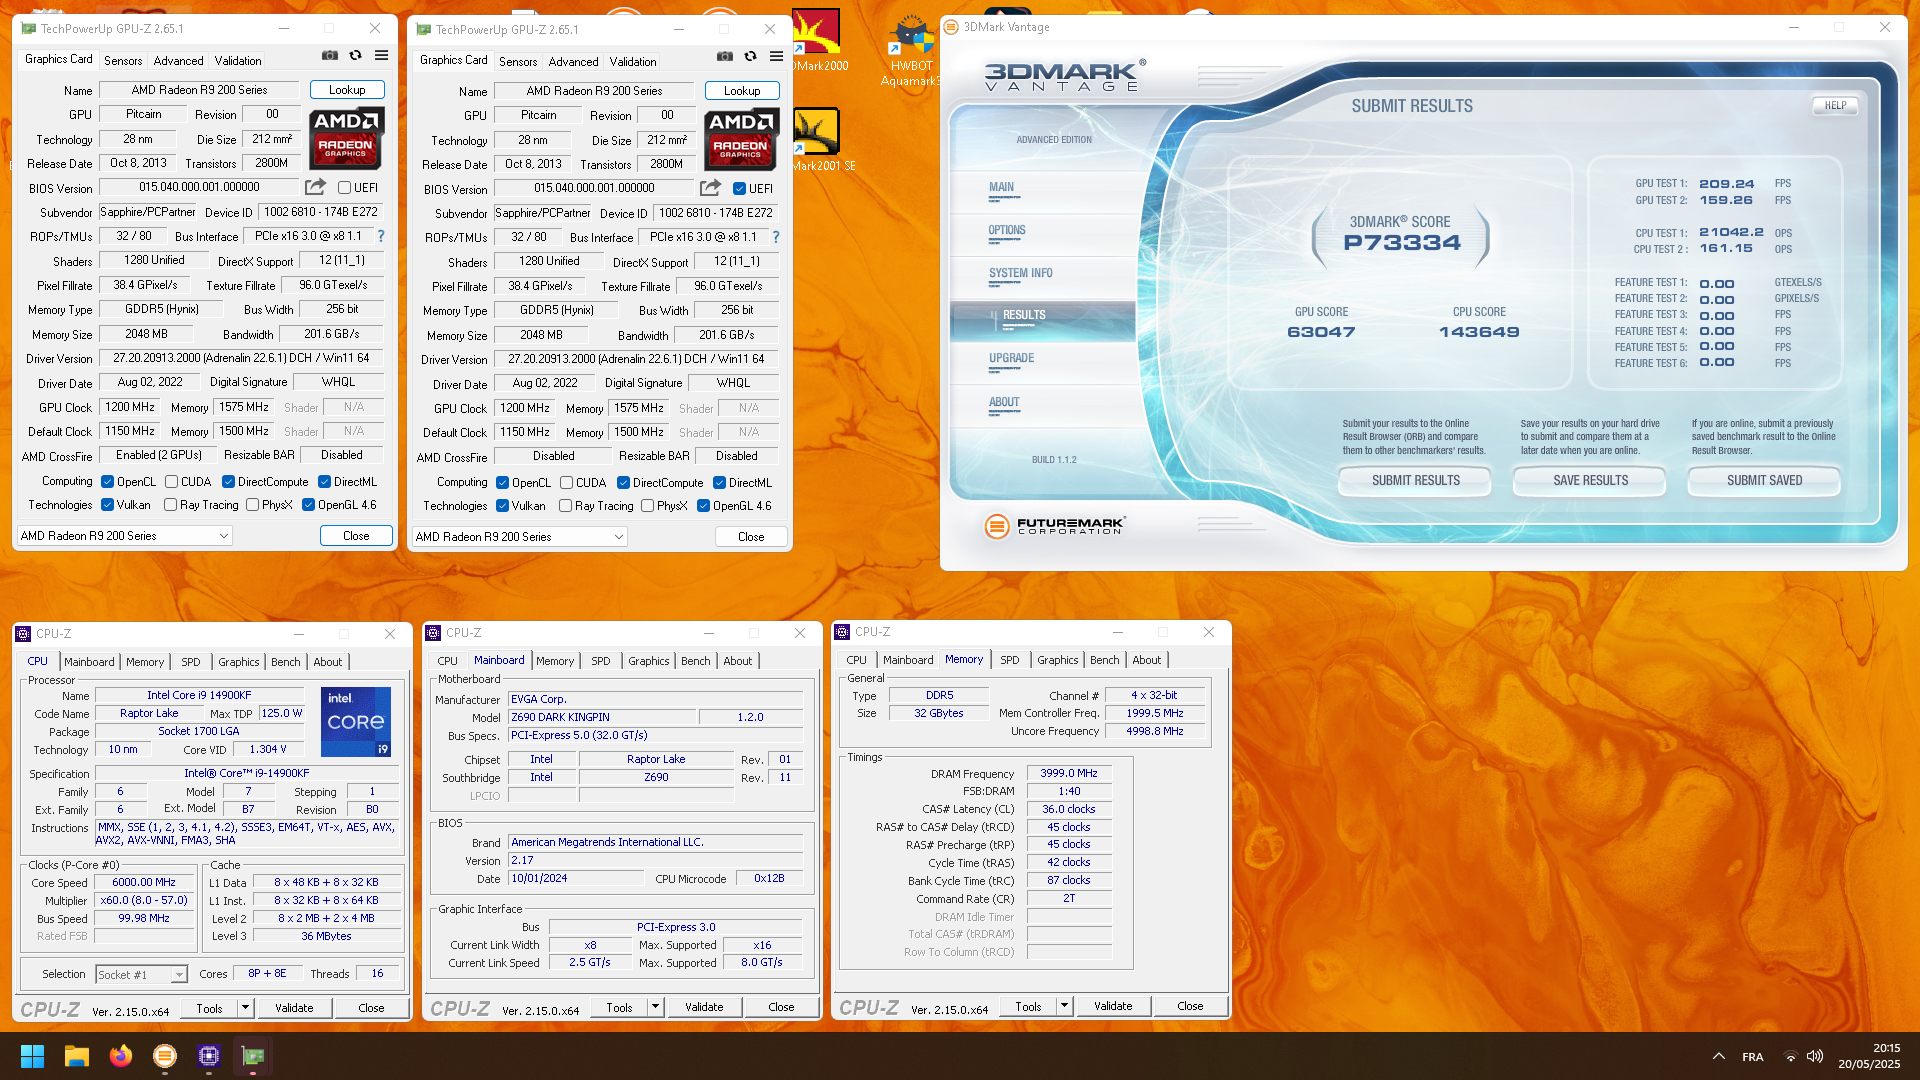Viewport: 1920px width, 1080px height.
Task: Click screenshot camera icon in left GPU-Z
Action: coord(329,56)
